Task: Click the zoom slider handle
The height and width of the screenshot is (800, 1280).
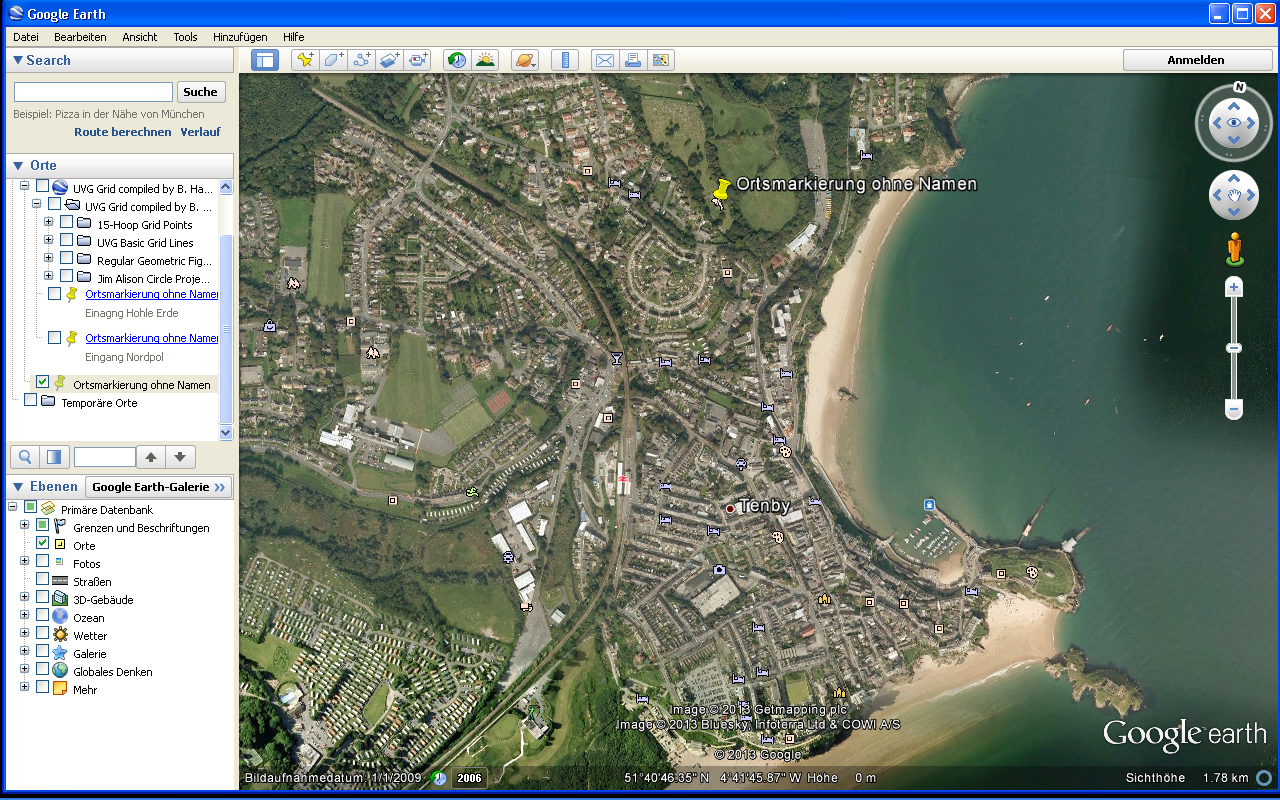Action: coord(1234,348)
